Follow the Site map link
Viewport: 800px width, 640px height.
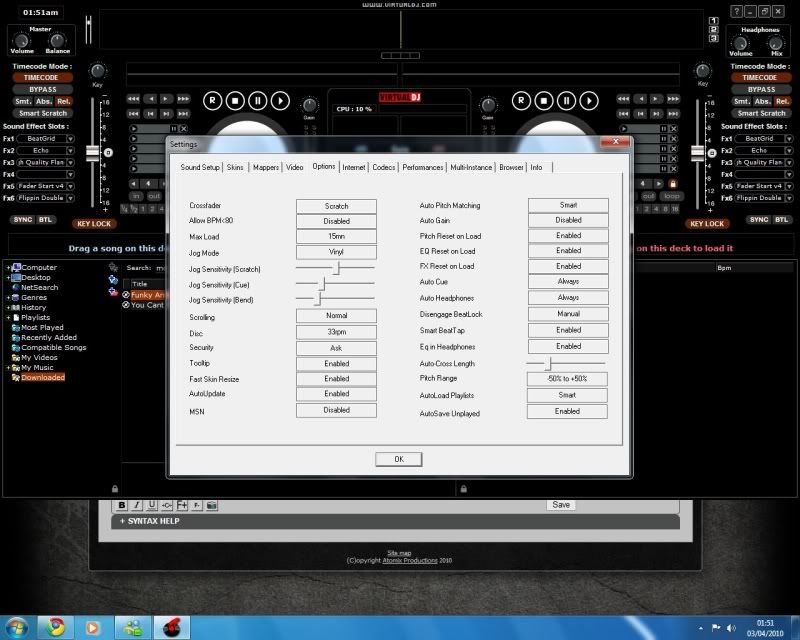tap(399, 553)
